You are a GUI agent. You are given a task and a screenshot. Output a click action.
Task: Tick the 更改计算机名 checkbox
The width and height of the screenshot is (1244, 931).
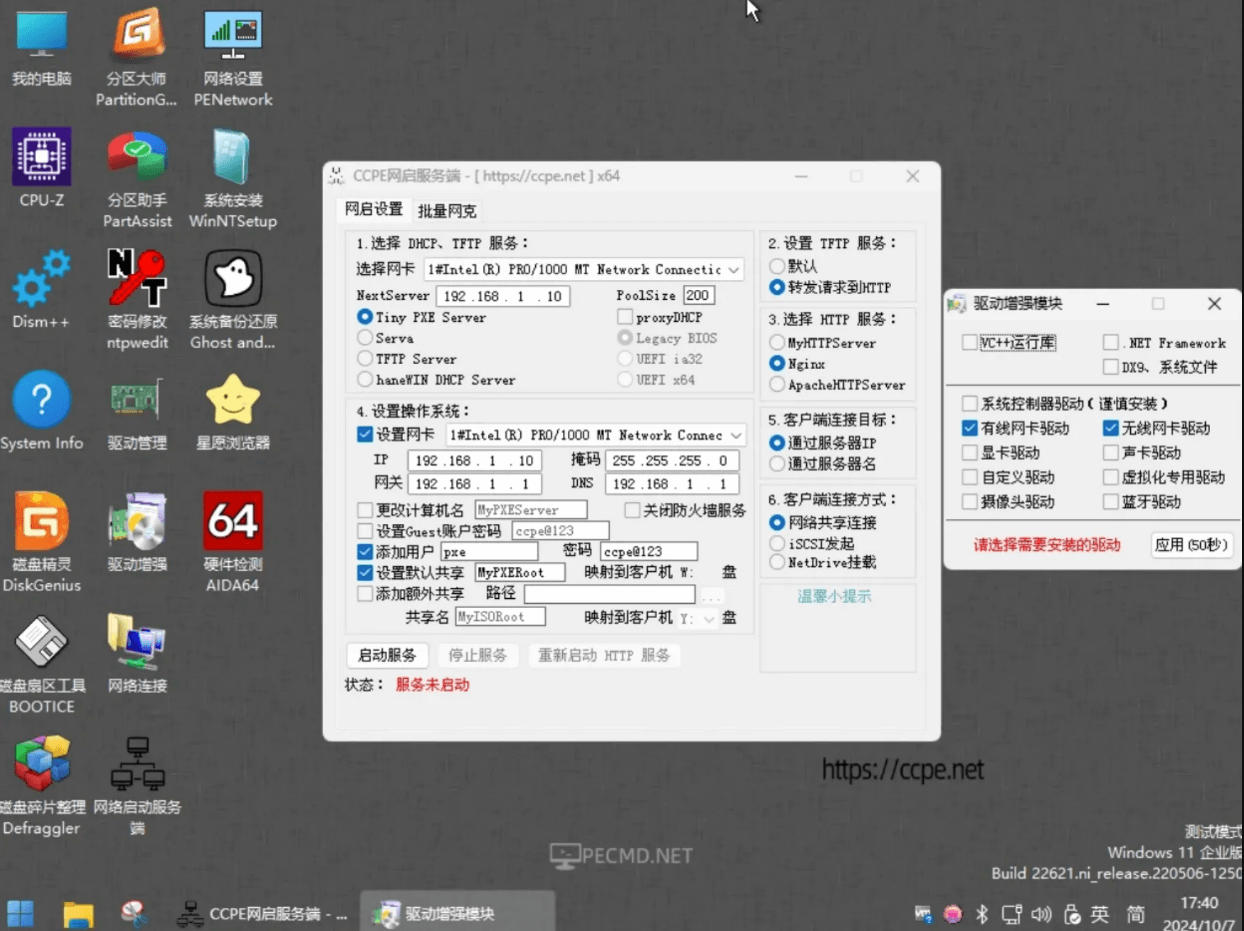pos(365,510)
